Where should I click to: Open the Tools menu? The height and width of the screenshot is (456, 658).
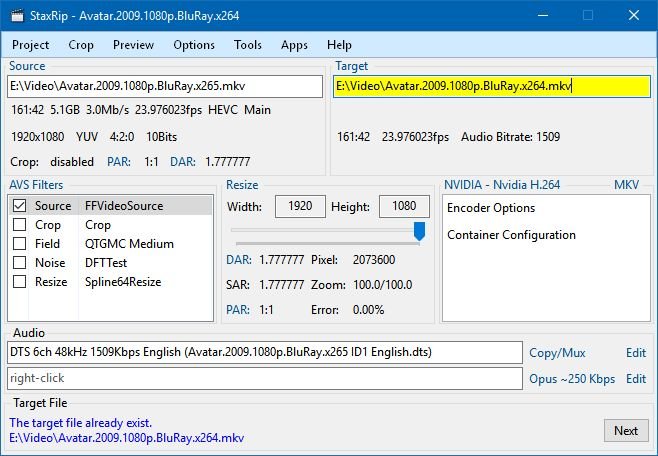(248, 45)
